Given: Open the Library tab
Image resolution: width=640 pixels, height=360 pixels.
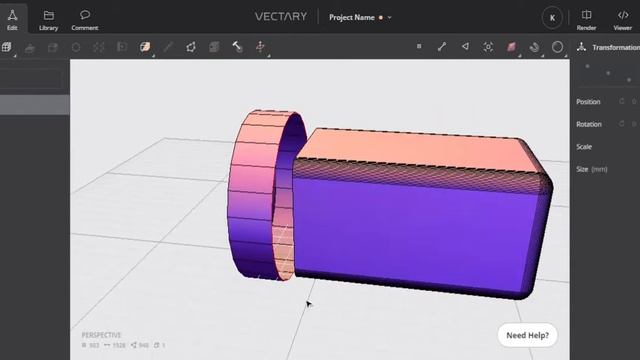Looking at the screenshot, I should [49, 20].
